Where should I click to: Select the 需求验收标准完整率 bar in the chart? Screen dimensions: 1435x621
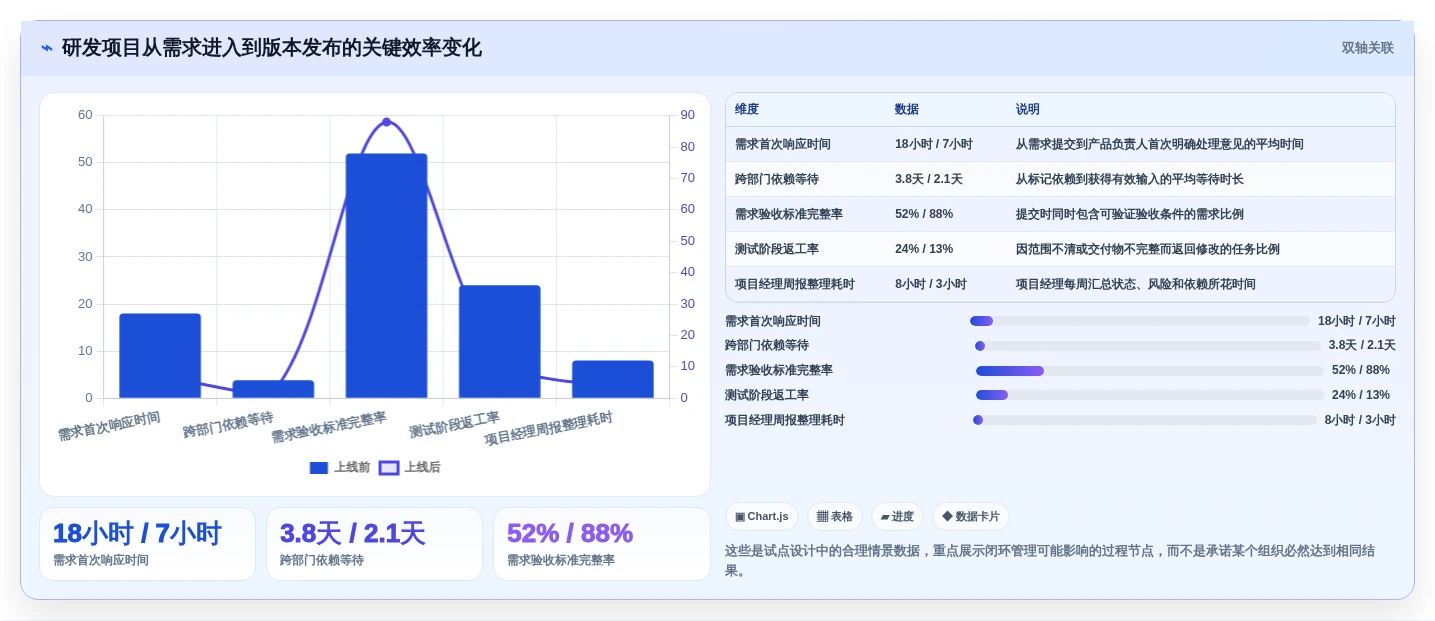pyautogui.click(x=386, y=276)
